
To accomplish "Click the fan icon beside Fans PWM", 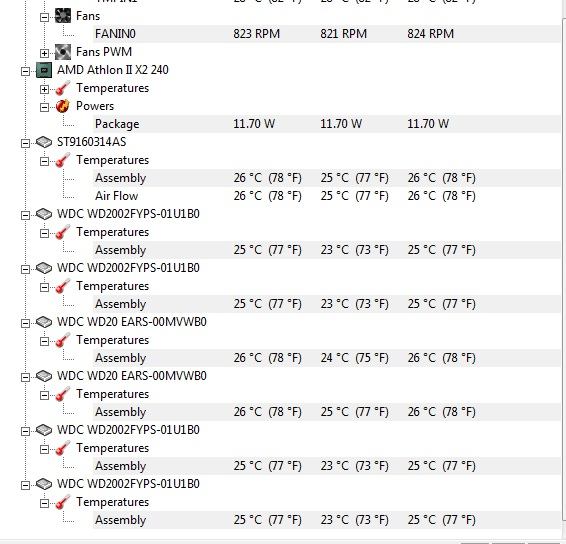I will [x=63, y=52].
